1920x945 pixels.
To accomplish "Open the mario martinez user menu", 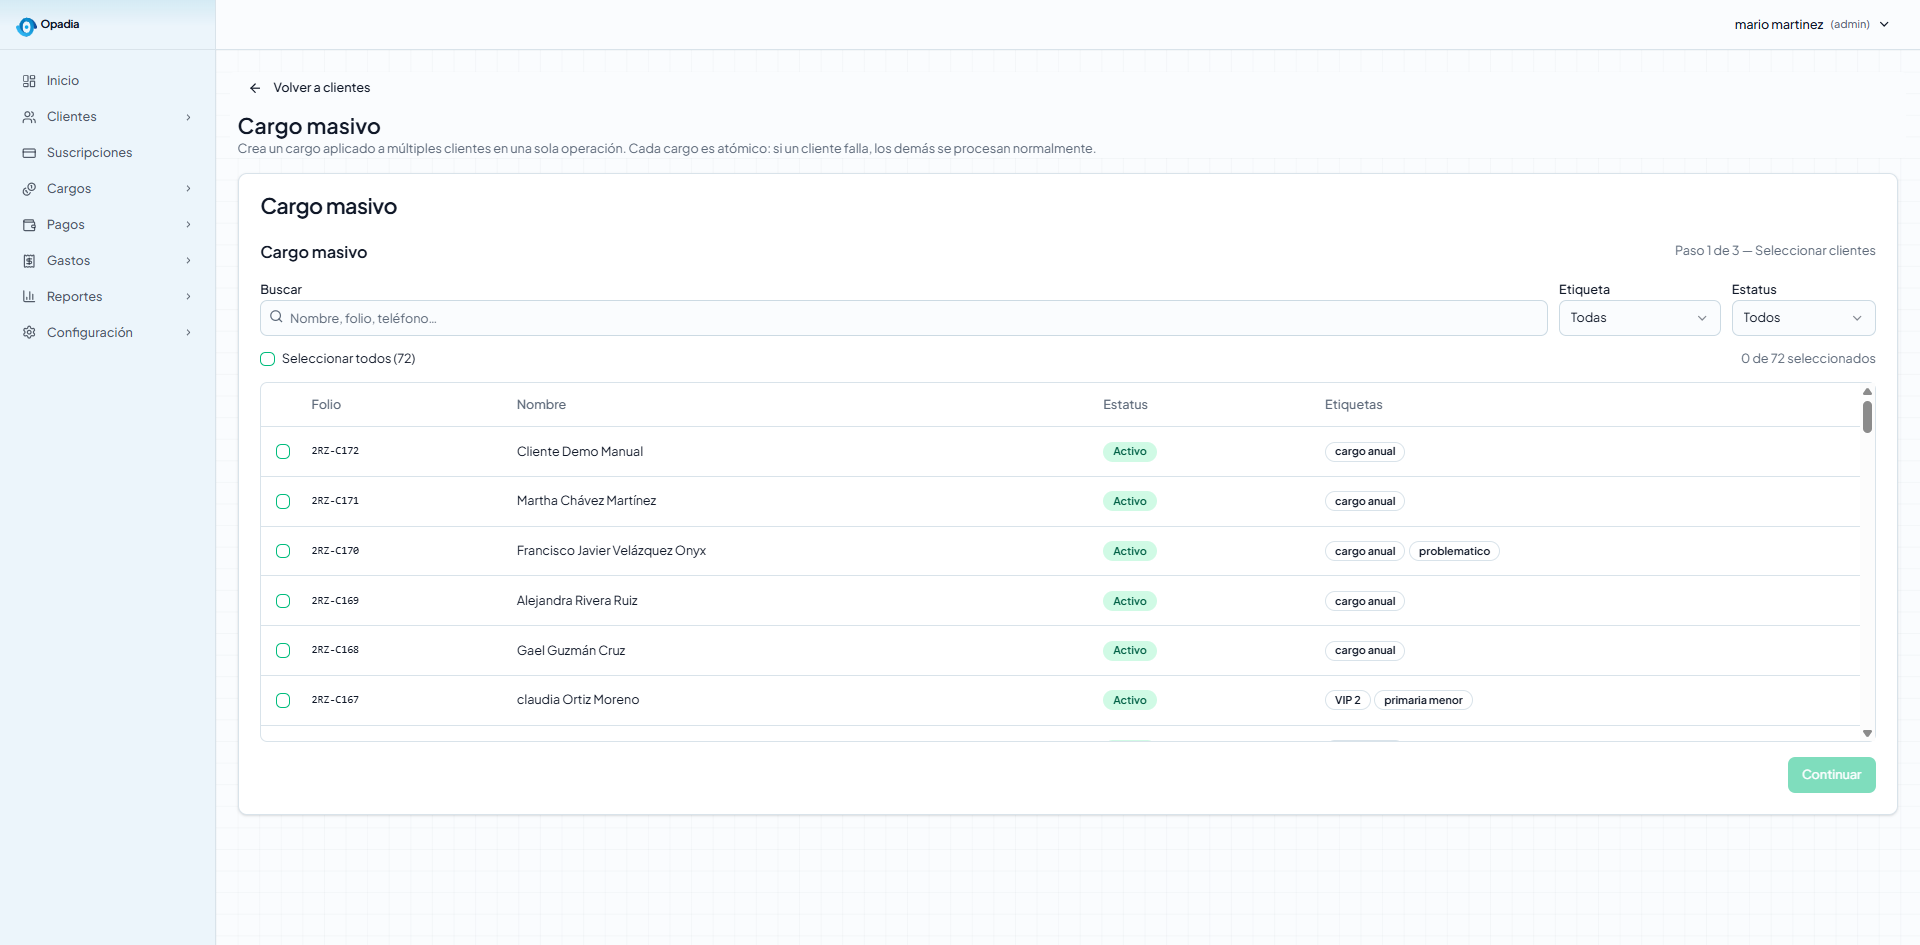I will click(1811, 25).
